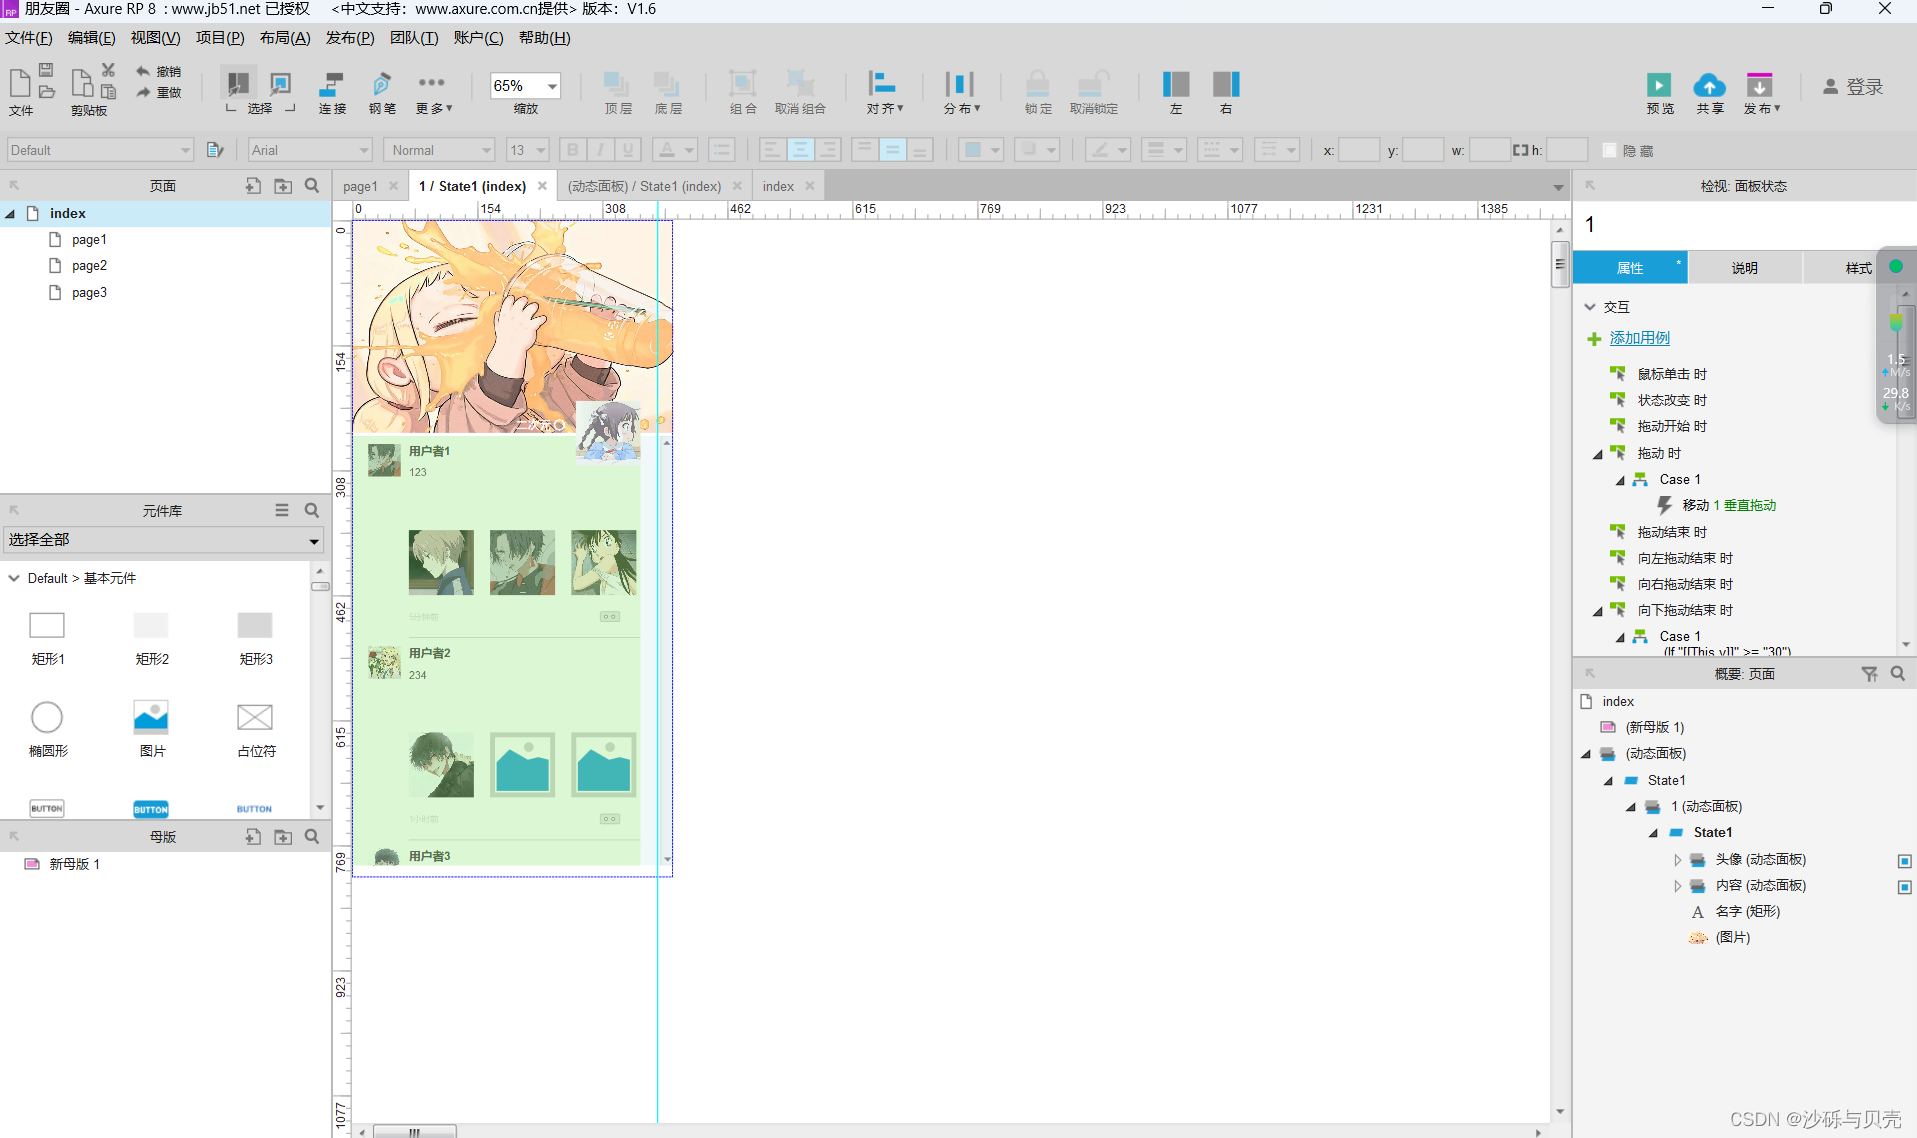Toggle view marker for 内容 (动态面板)
This screenshot has height=1138, width=1917.
tap(1904, 887)
